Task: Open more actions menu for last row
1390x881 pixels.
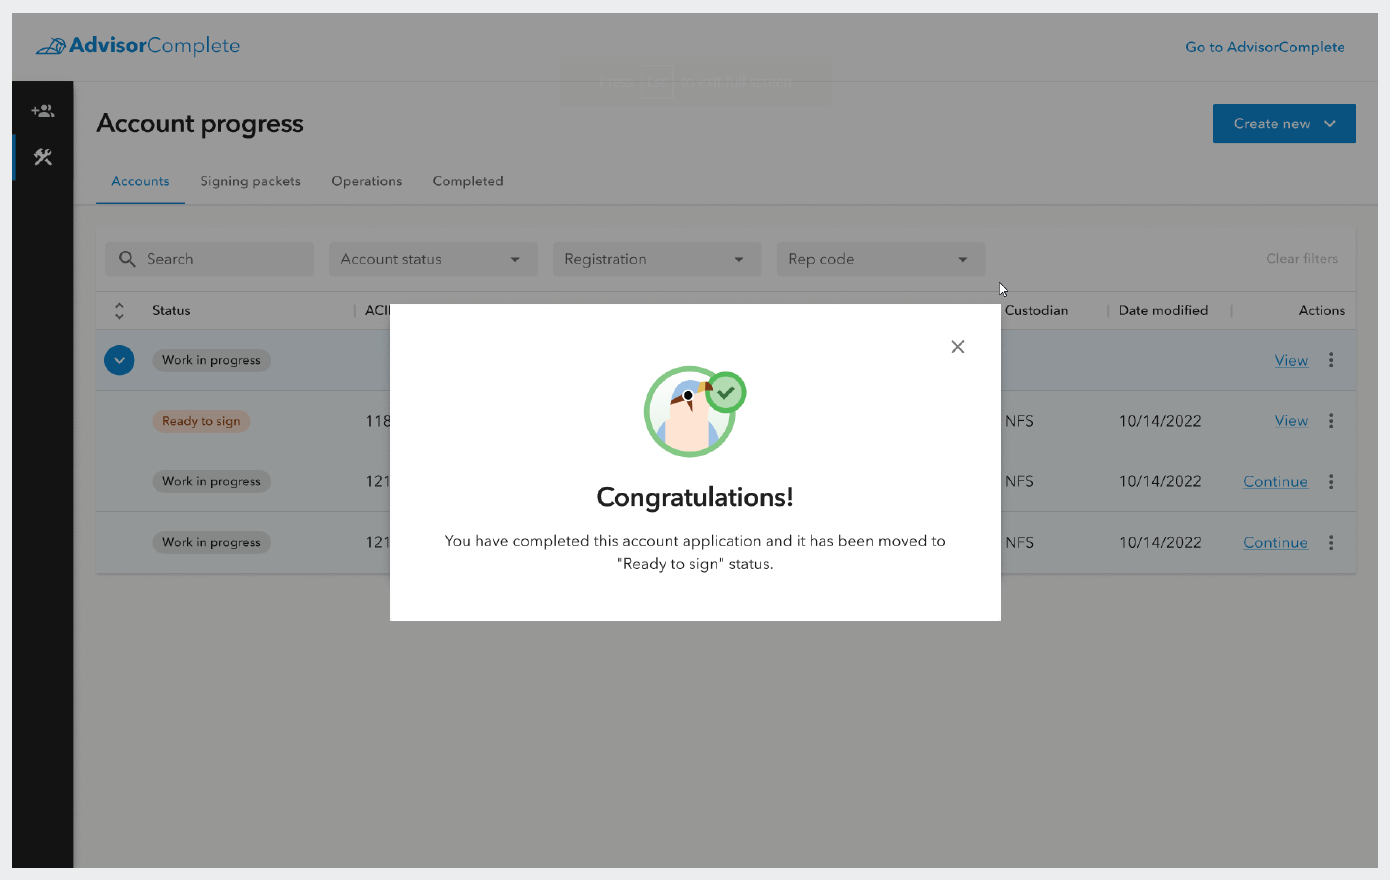Action: coord(1330,542)
